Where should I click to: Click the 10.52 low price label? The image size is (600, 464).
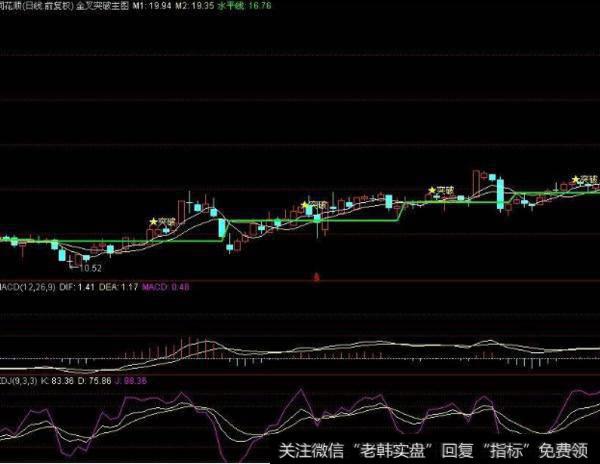90,268
